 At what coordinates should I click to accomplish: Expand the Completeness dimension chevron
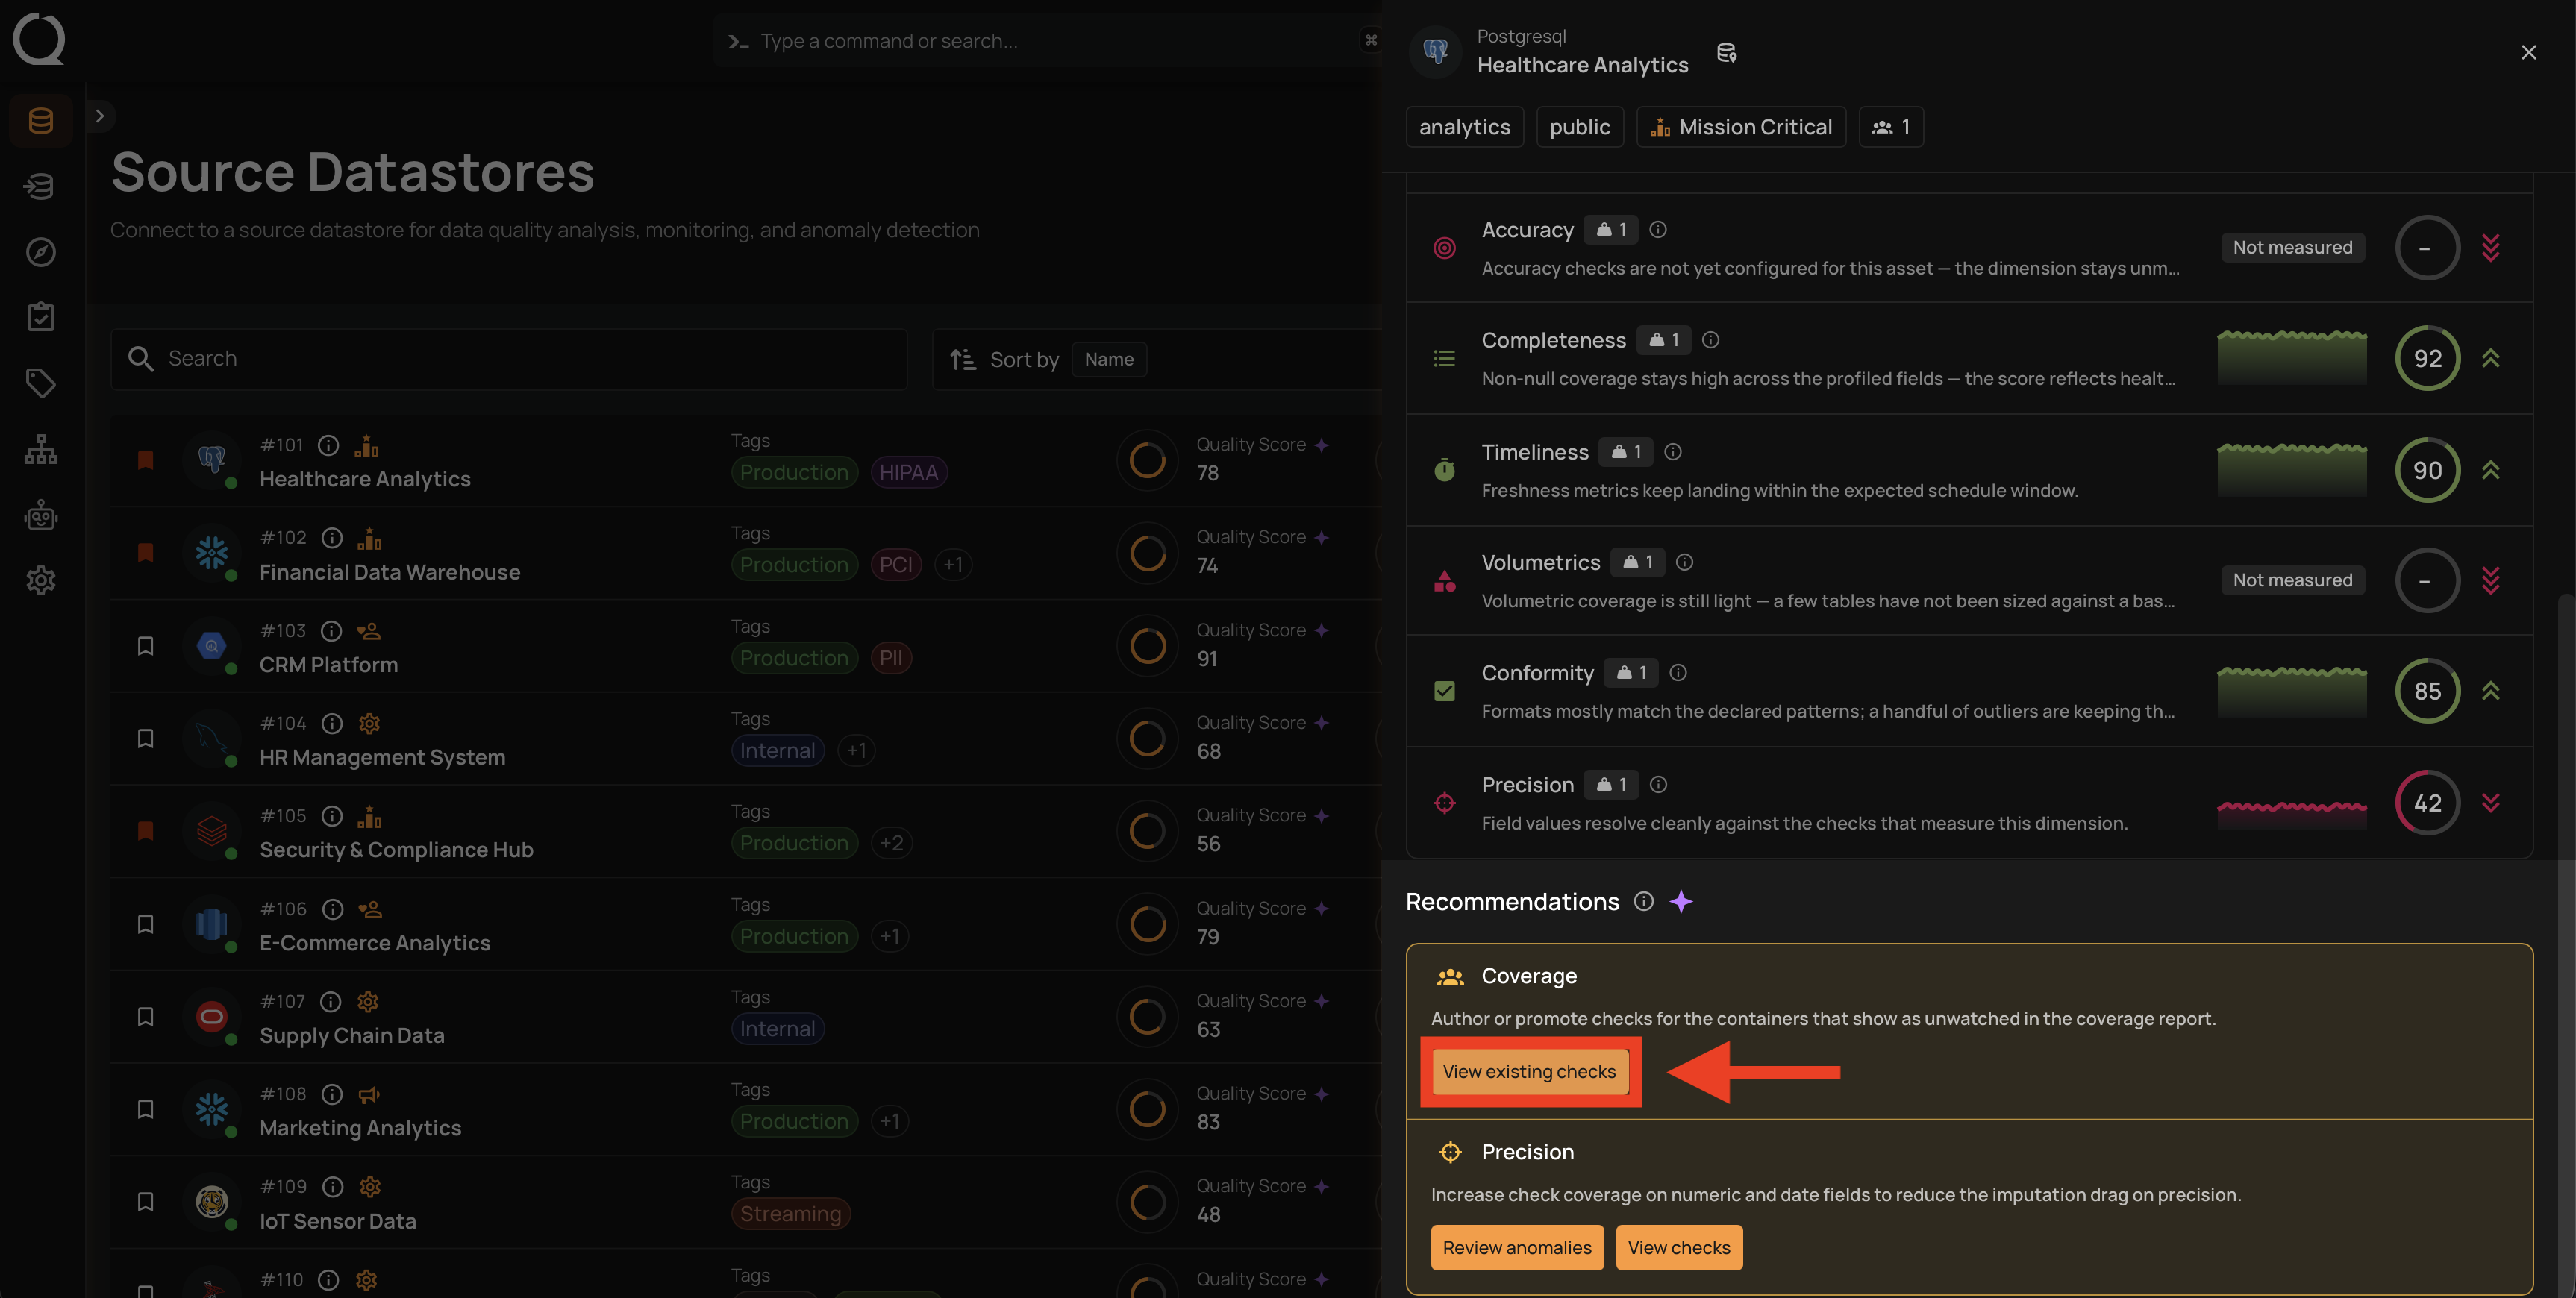pyautogui.click(x=2491, y=358)
